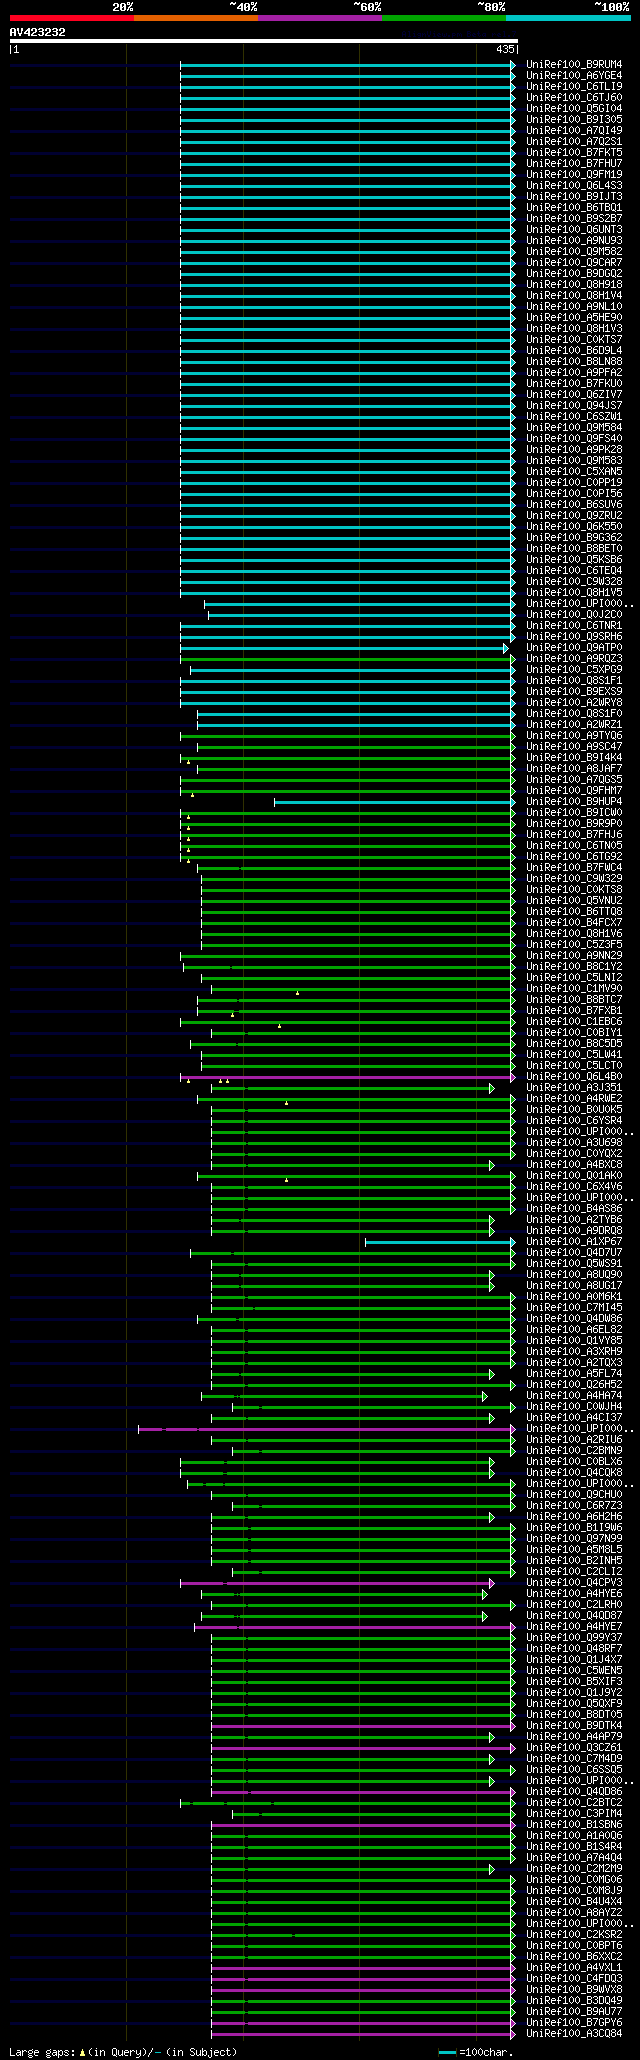
Task: Open hit UniRef100_C6TLI9
Action: click(574, 86)
